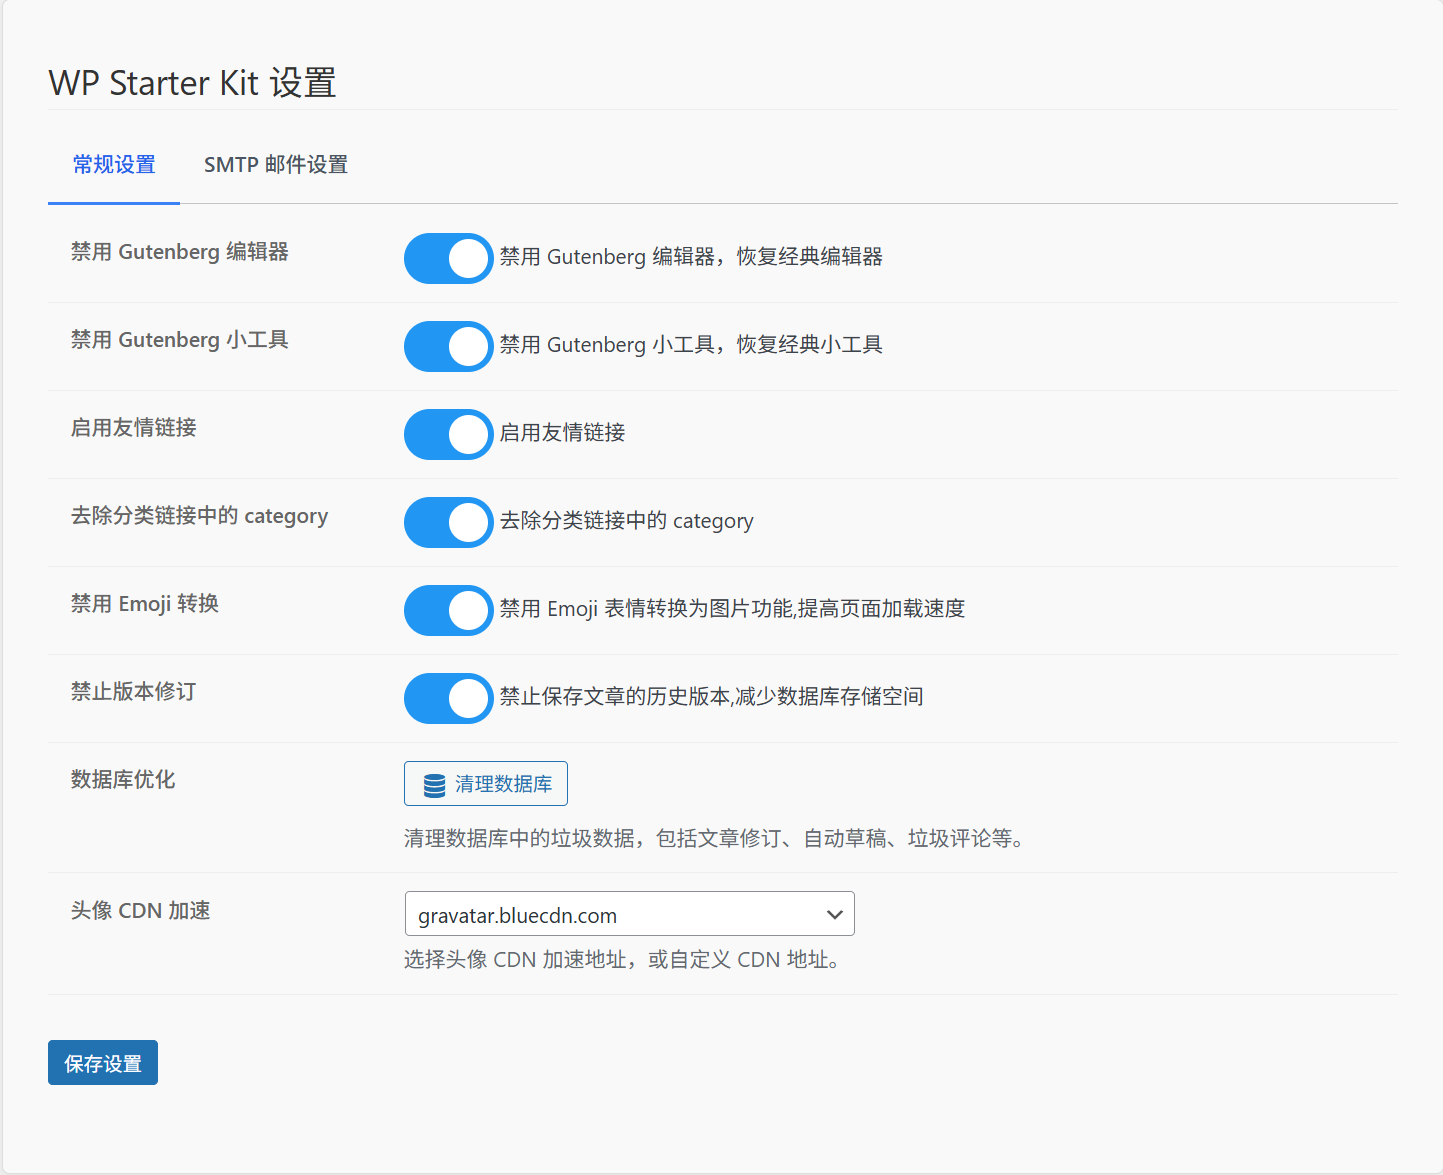Re-enable the friend links toggle switch
The width and height of the screenshot is (1443, 1175).
(x=448, y=434)
